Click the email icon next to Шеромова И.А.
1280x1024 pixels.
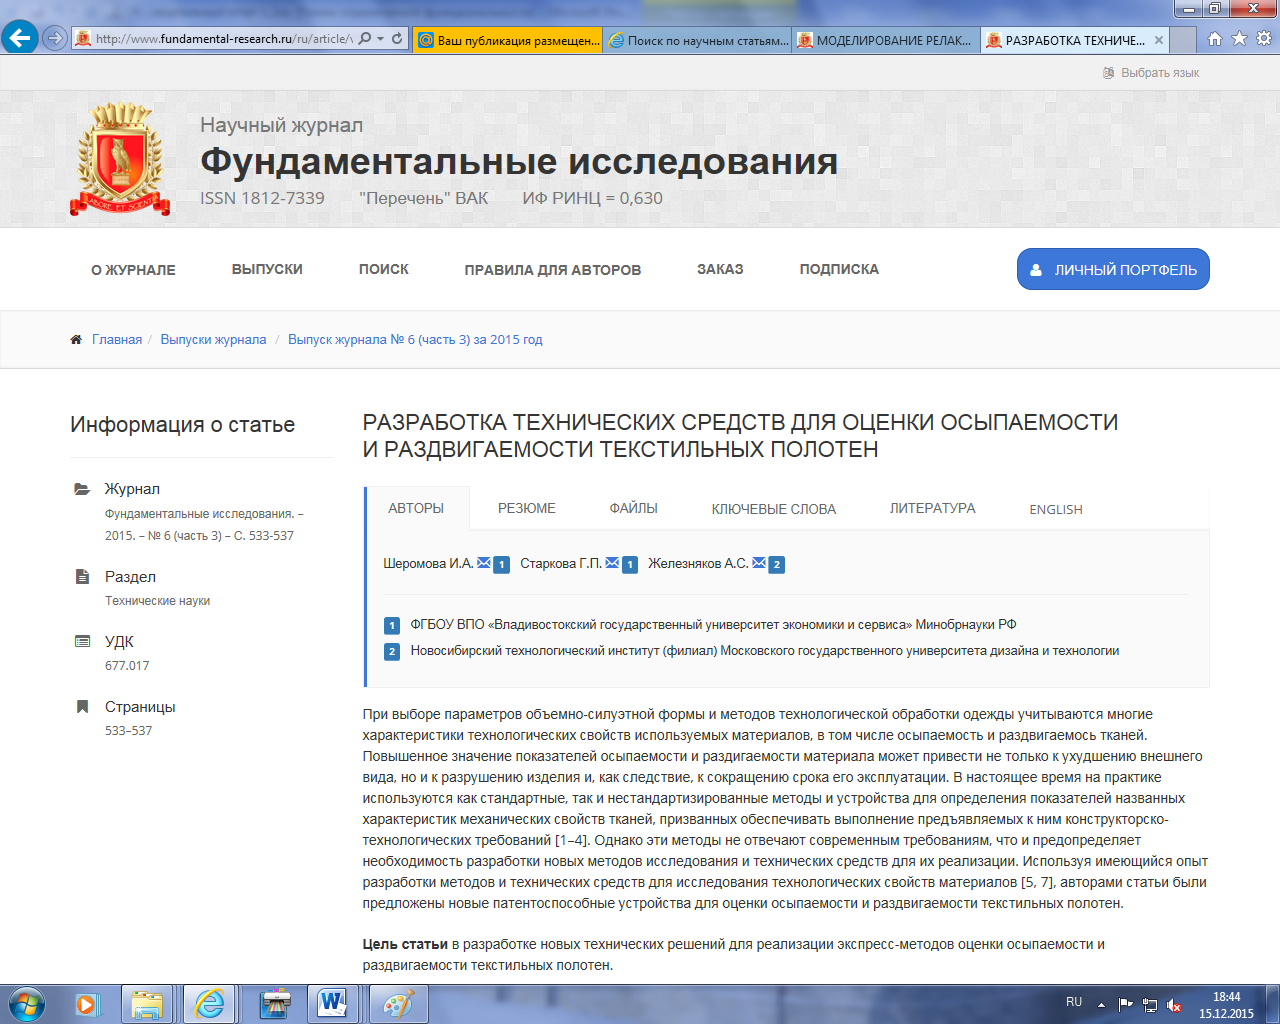click(x=484, y=563)
